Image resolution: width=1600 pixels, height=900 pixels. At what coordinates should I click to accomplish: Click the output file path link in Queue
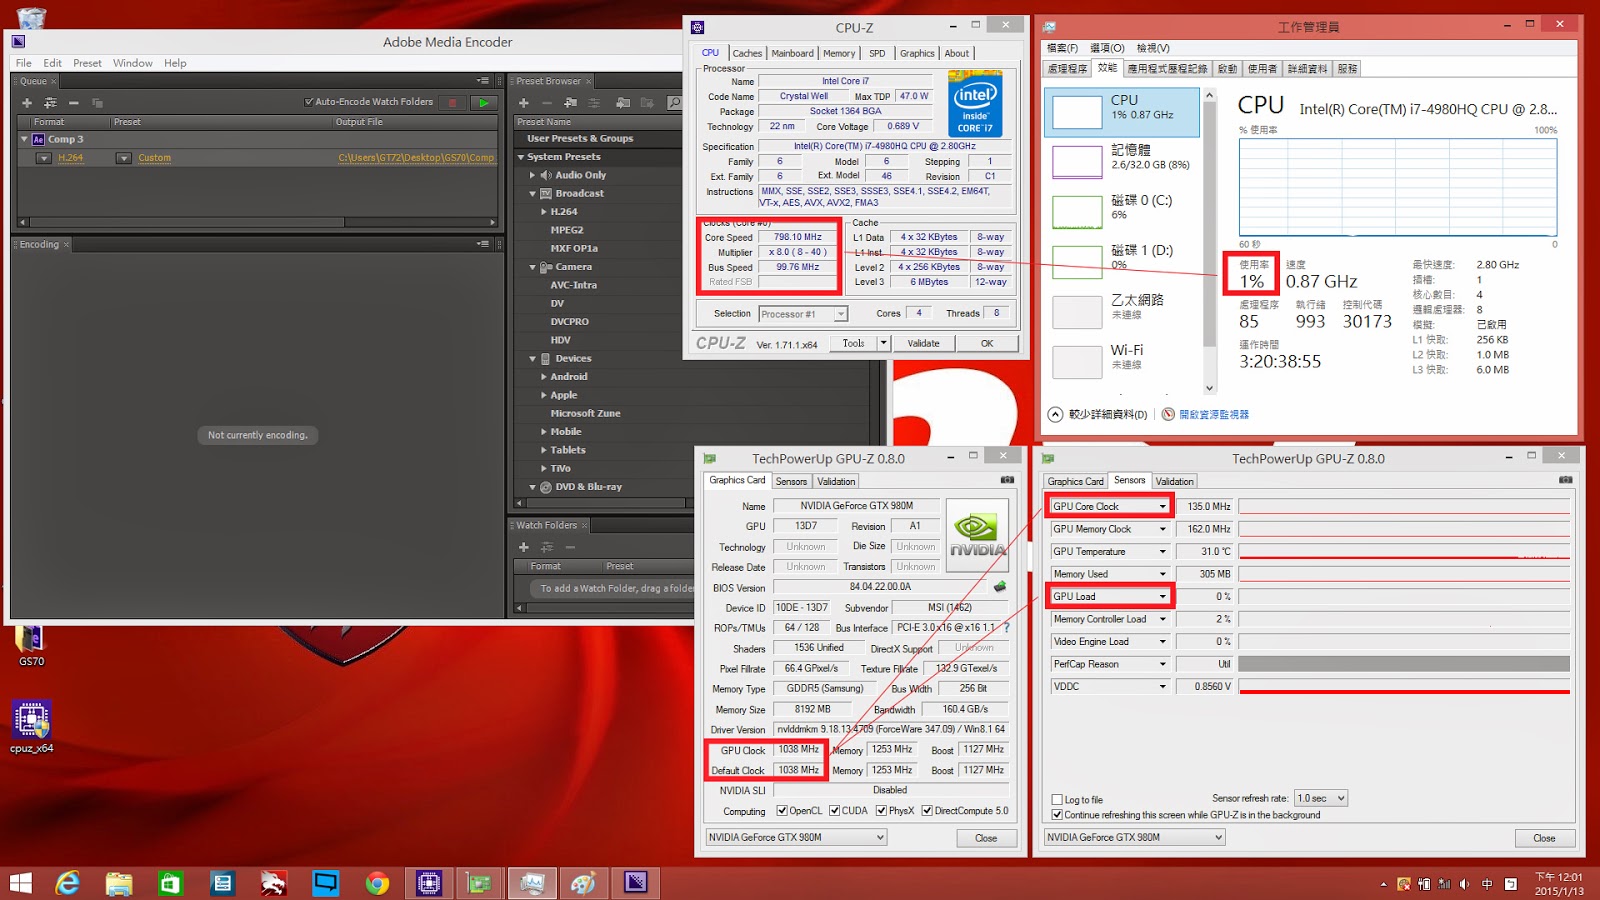point(416,158)
